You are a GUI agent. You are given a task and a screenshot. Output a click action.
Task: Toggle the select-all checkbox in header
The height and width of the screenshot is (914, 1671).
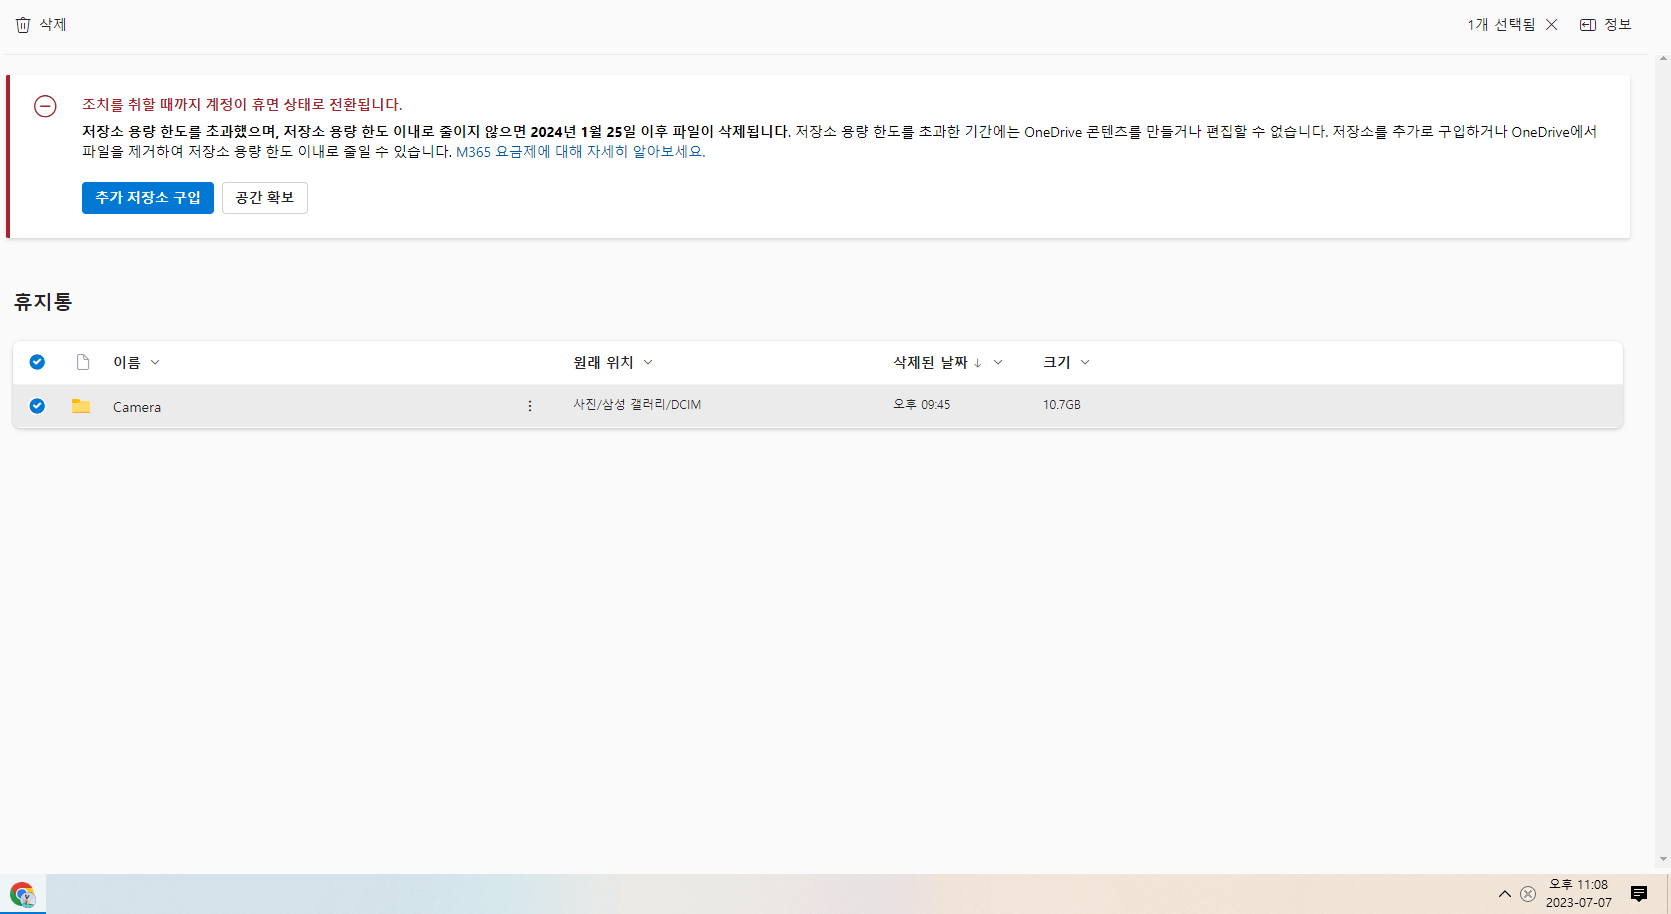coord(37,362)
